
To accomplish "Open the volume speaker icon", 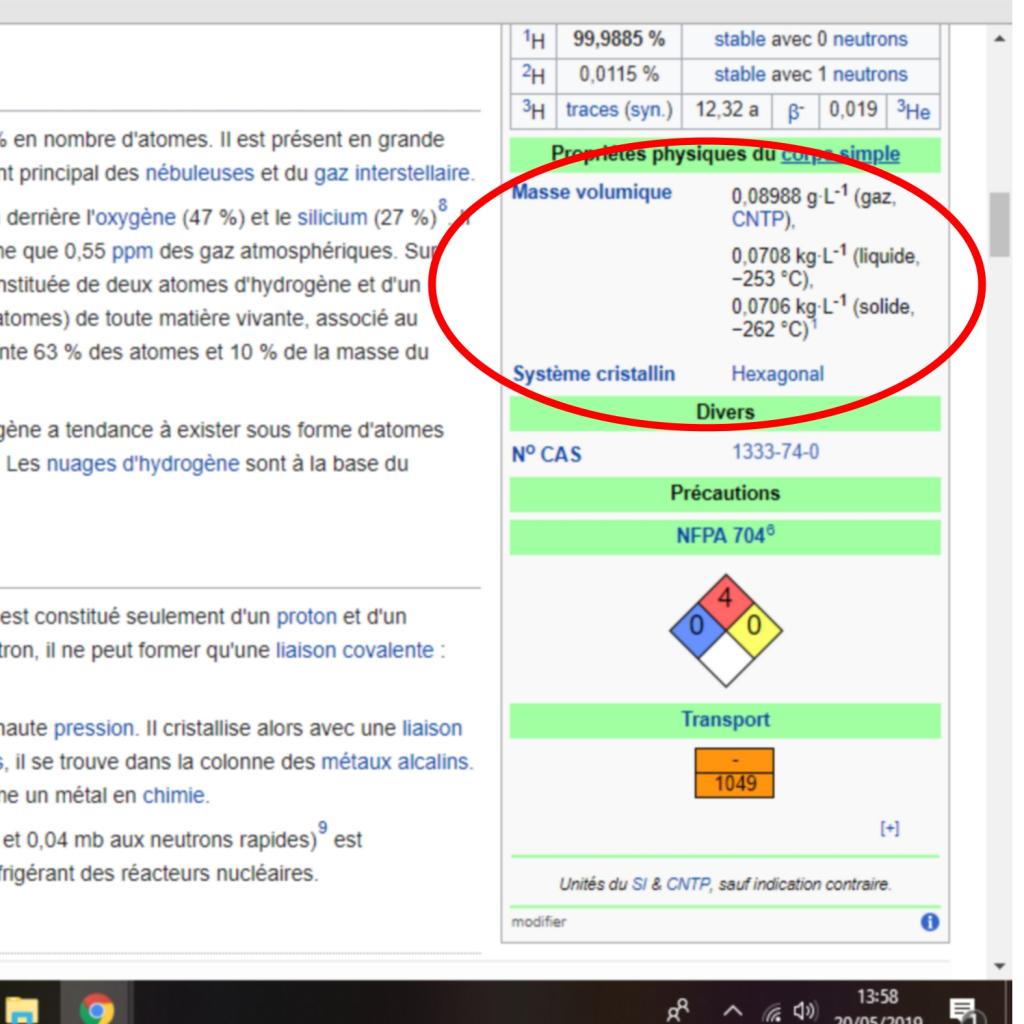I will pyautogui.click(x=805, y=1010).
